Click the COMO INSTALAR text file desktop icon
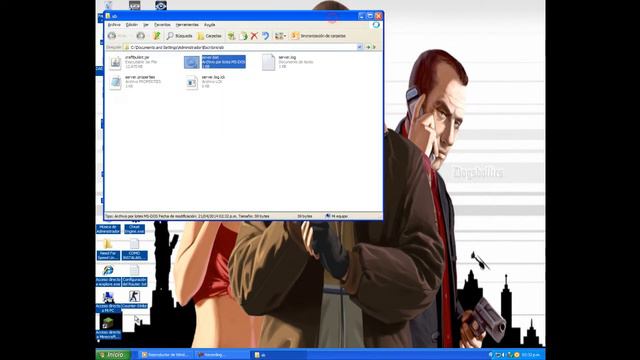Screen dimensions: 640x360 pos(134,244)
